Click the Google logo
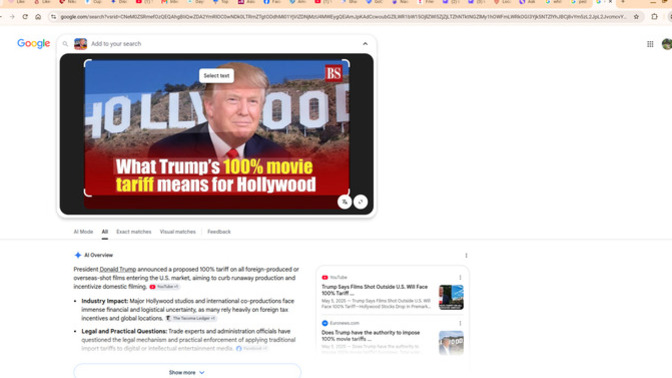672x378 pixels. pos(33,44)
